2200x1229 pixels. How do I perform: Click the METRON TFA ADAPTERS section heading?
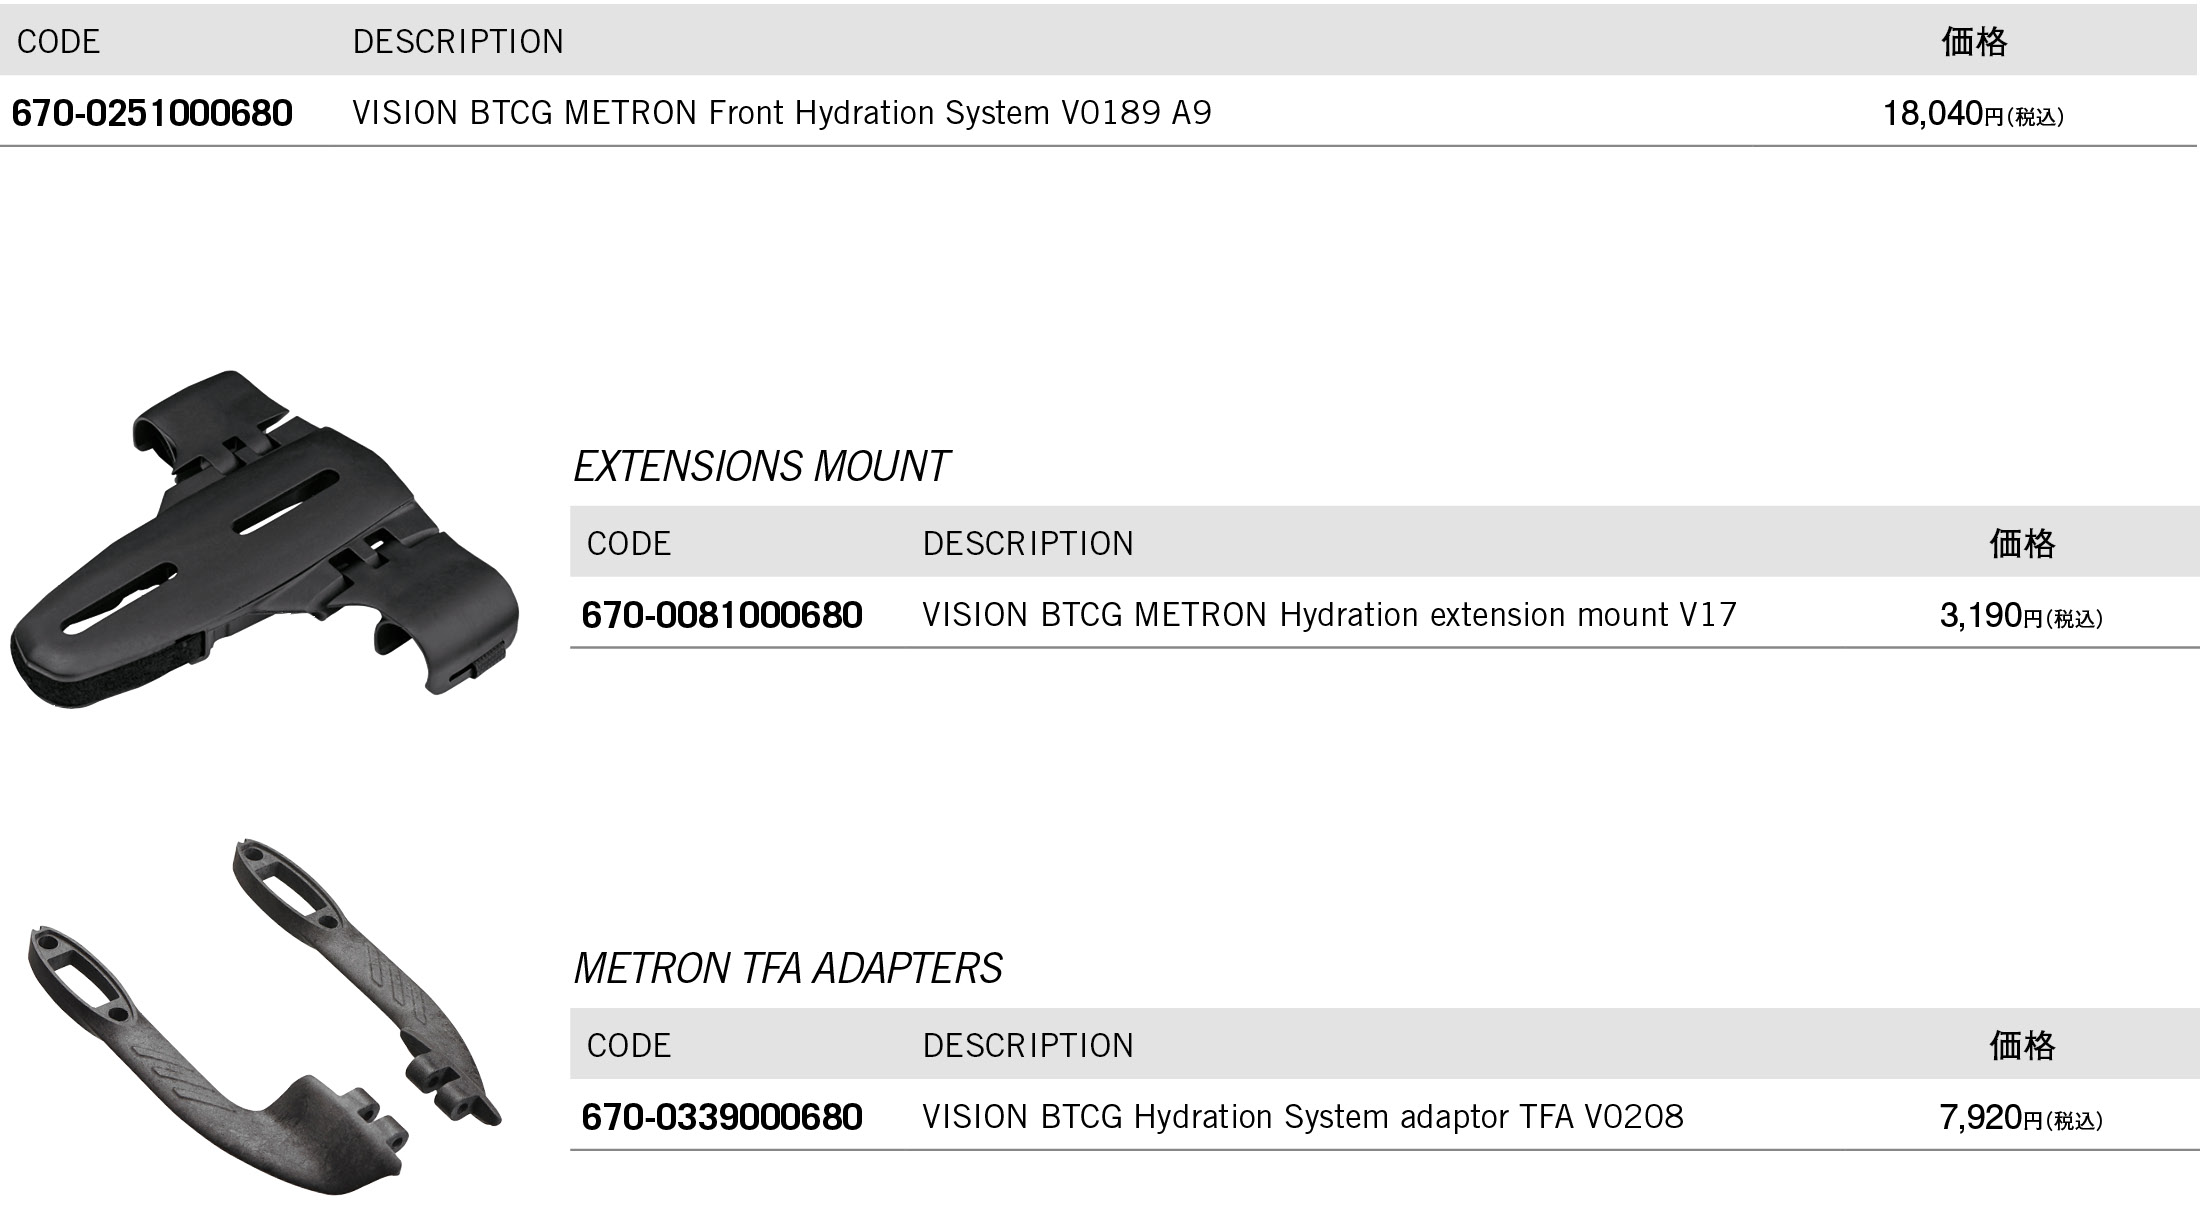coord(788,969)
